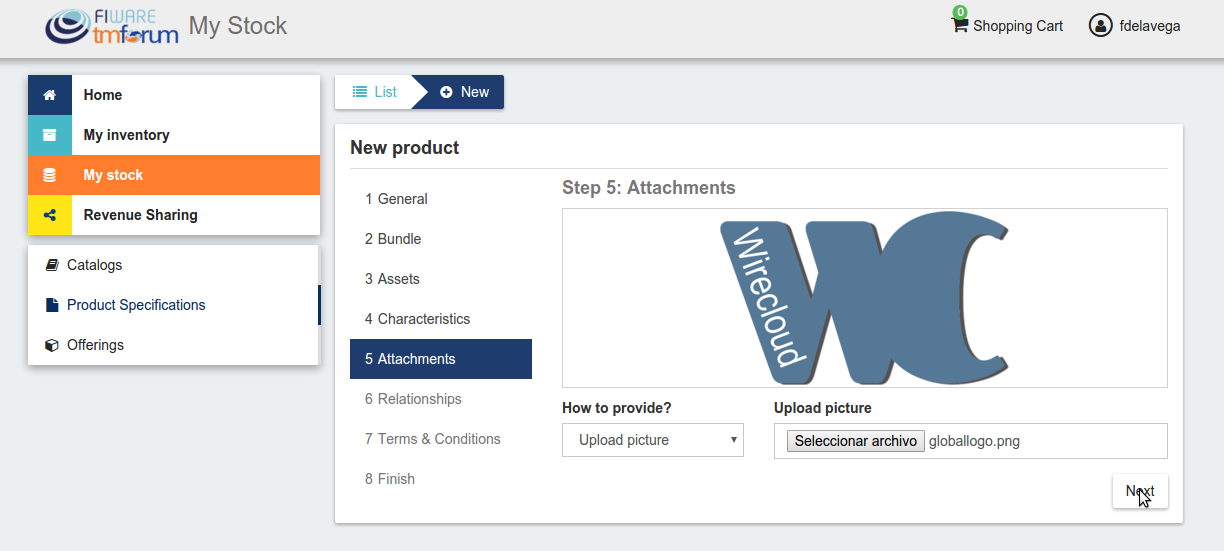Open the Home menu item
1224x551 pixels.
point(174,95)
